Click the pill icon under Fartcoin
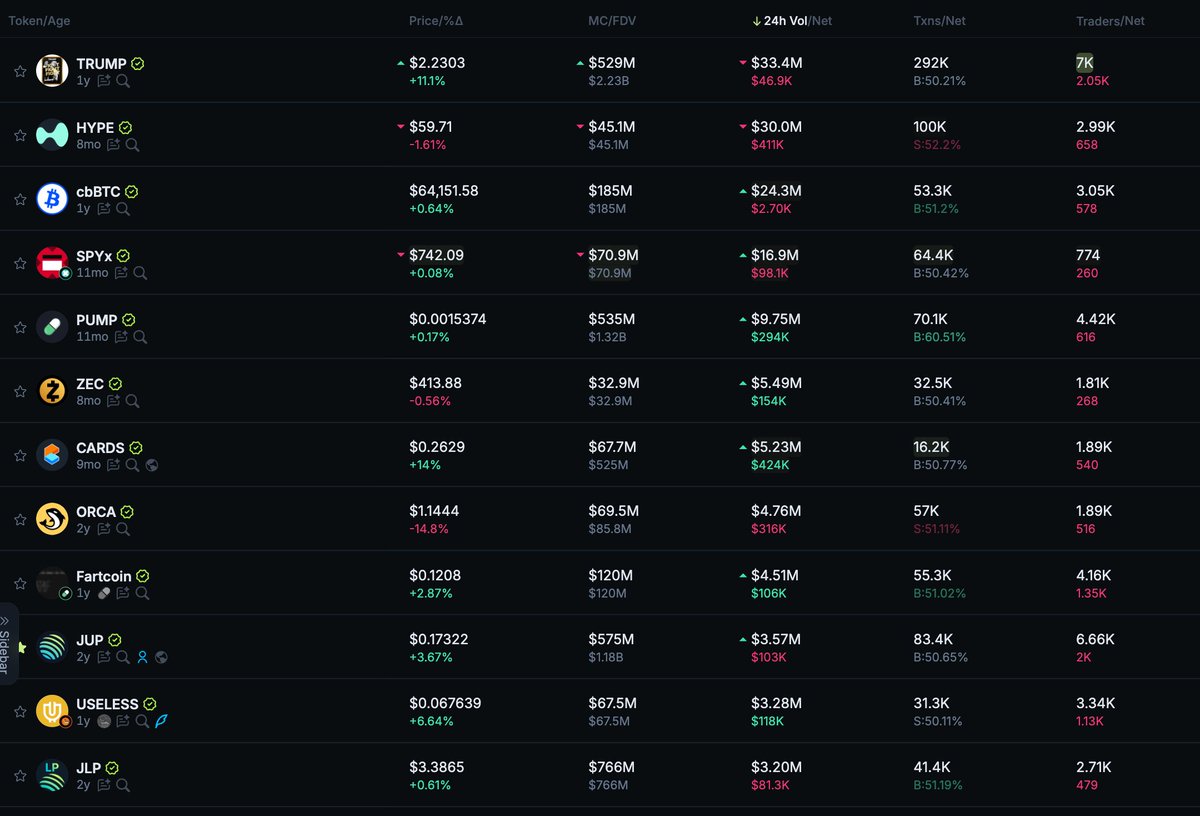This screenshot has height=816, width=1200. (x=104, y=593)
